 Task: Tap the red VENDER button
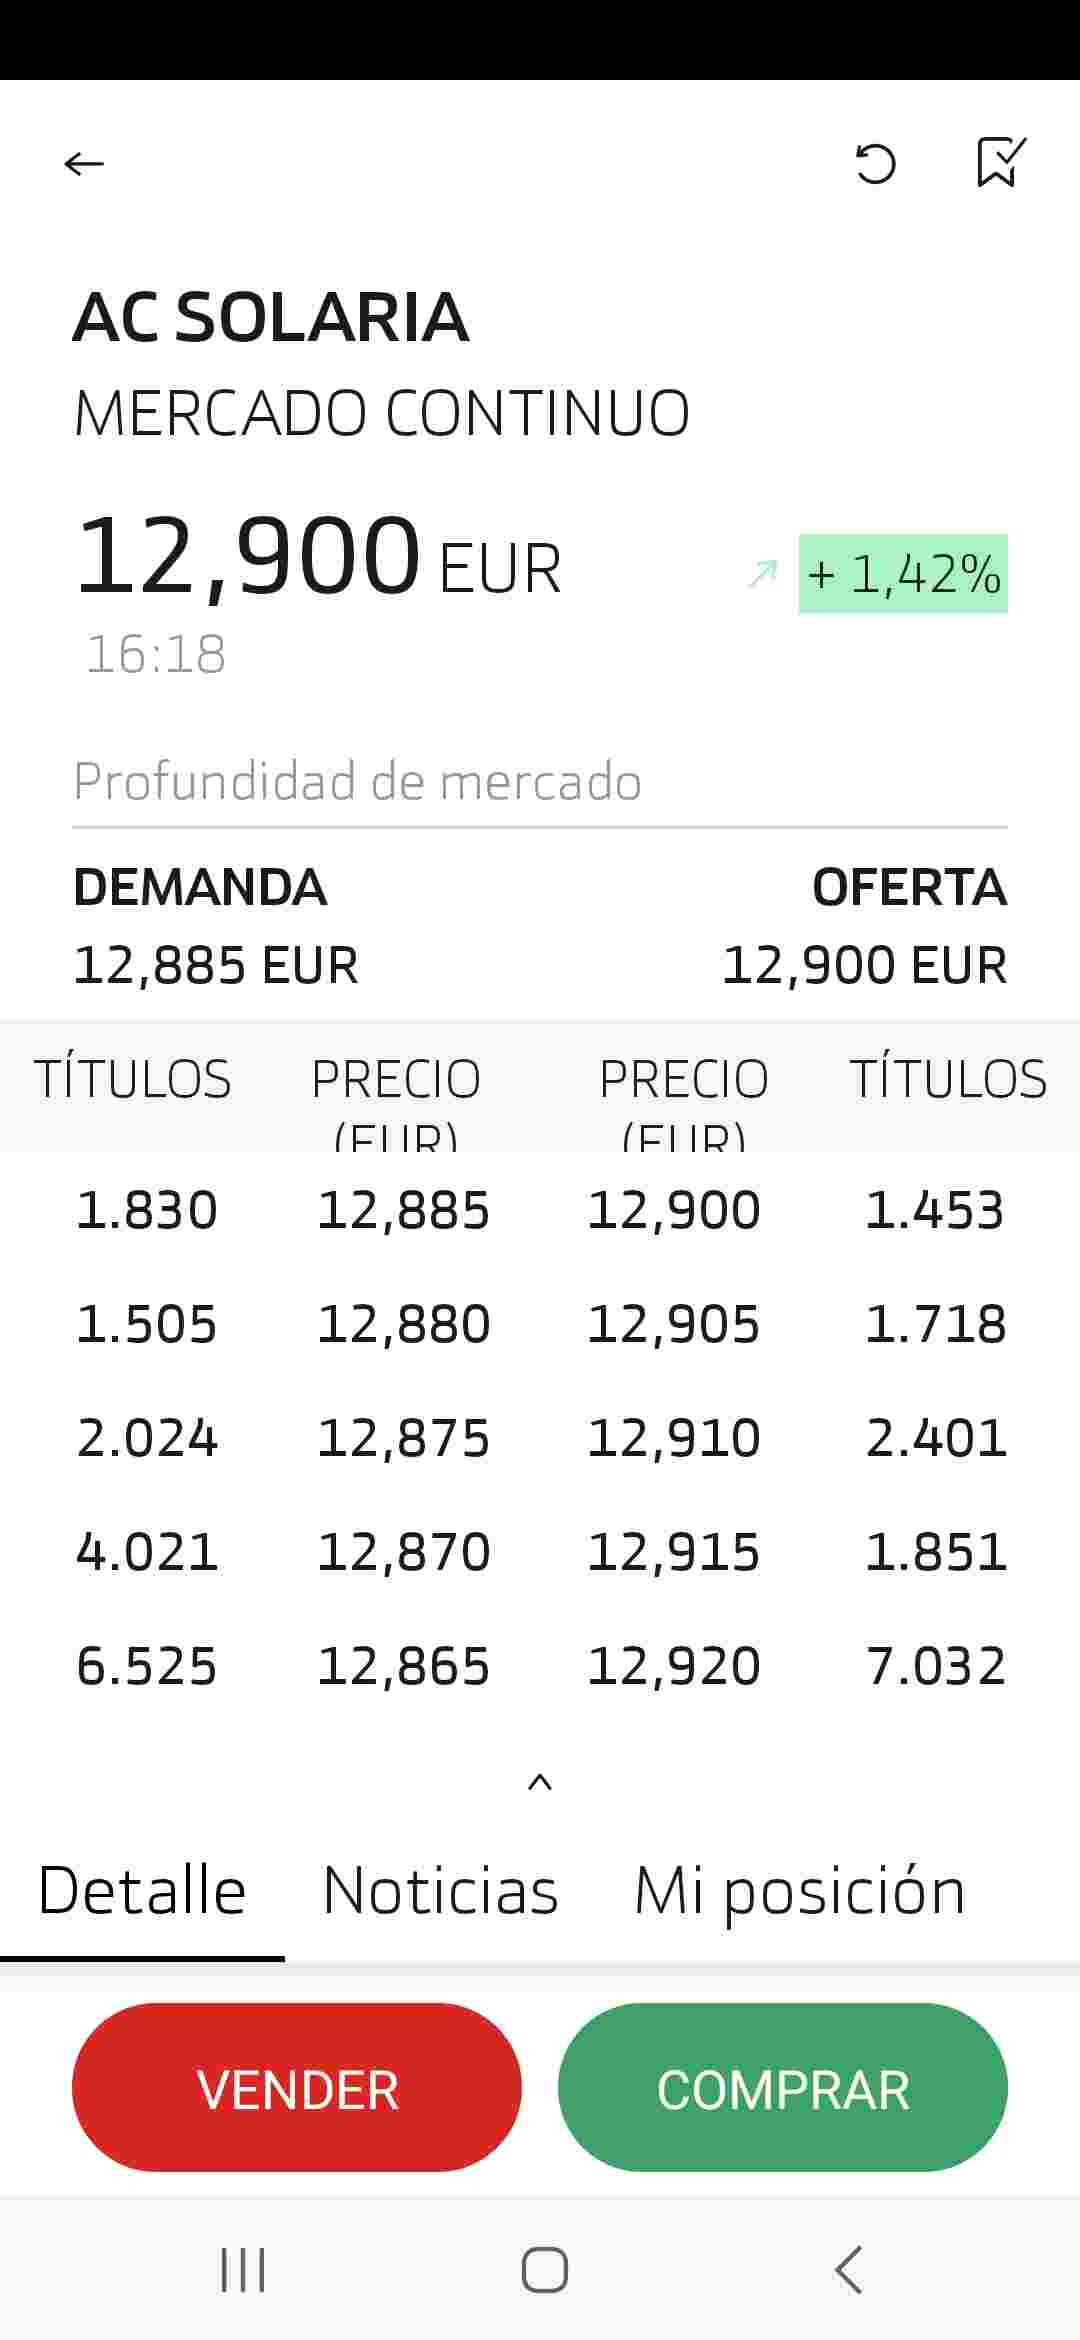pos(297,2087)
